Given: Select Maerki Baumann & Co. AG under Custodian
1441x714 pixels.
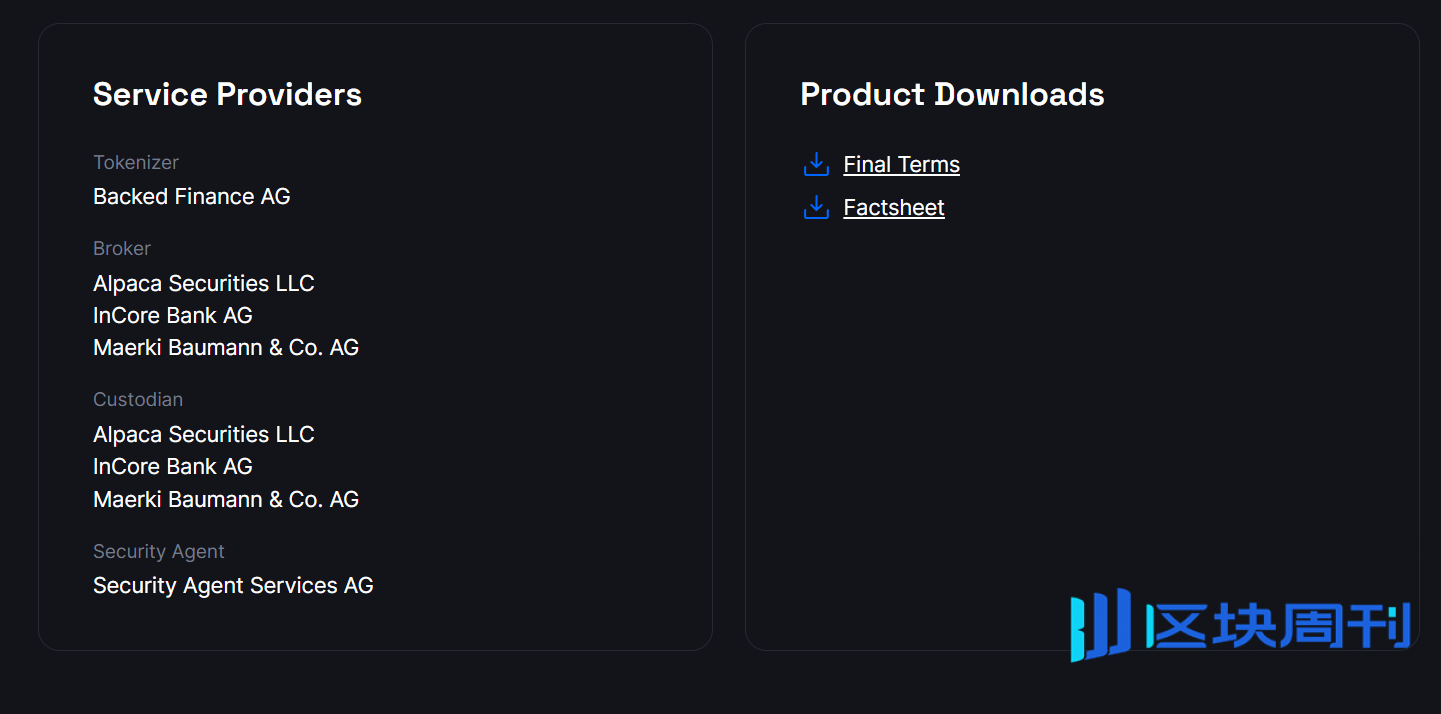Looking at the screenshot, I should click(226, 499).
